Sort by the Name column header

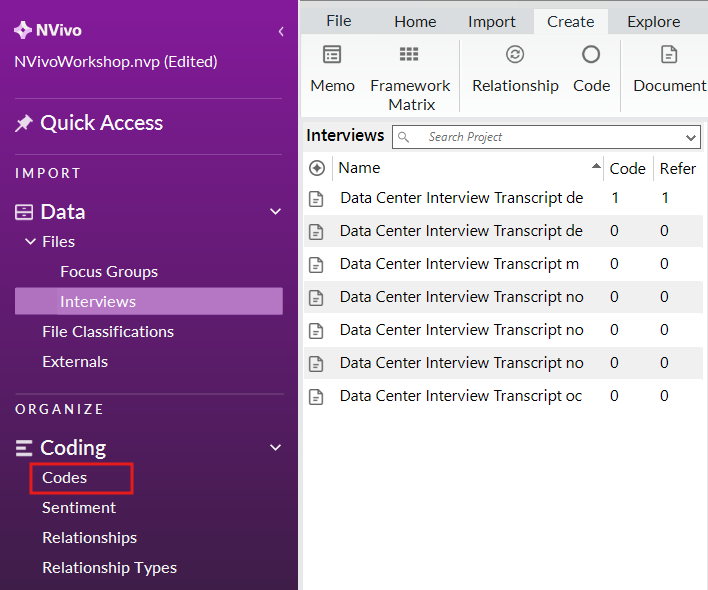pos(359,168)
